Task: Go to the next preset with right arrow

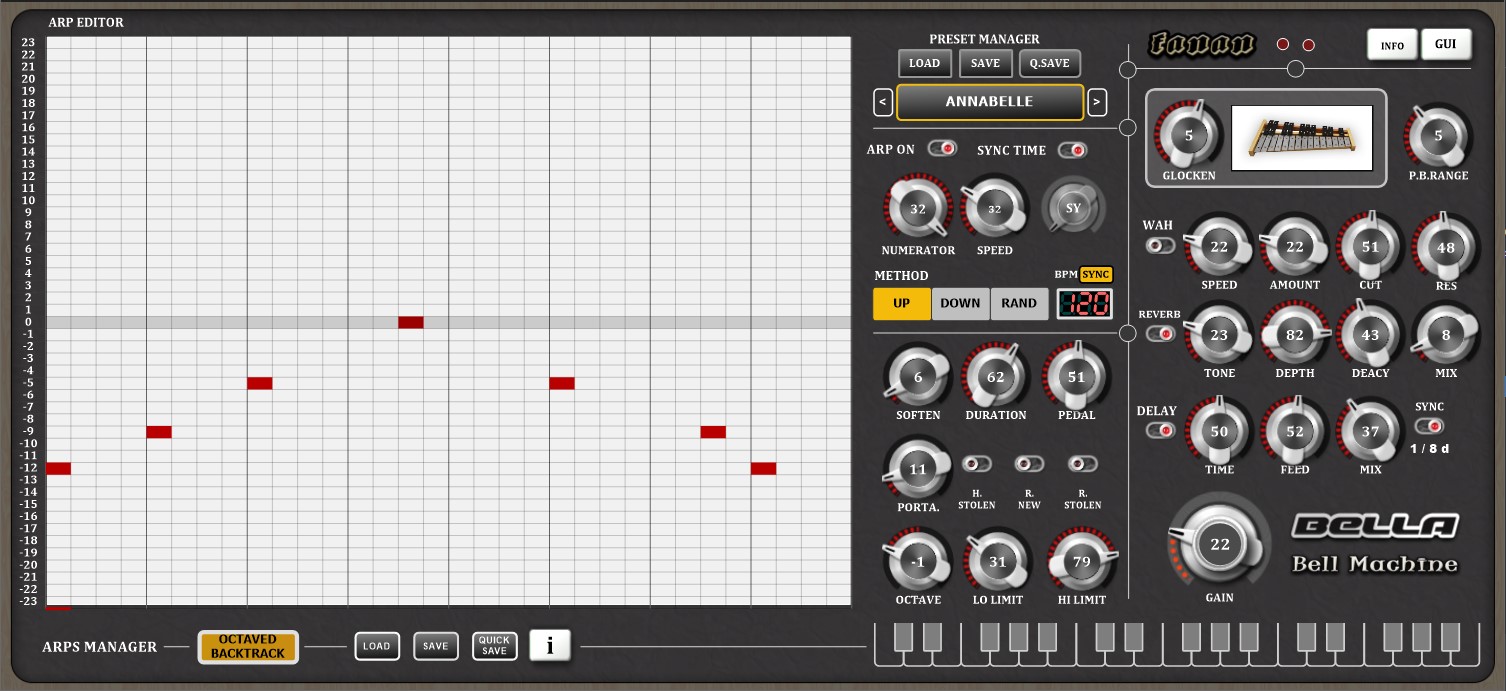Action: pos(1097,102)
